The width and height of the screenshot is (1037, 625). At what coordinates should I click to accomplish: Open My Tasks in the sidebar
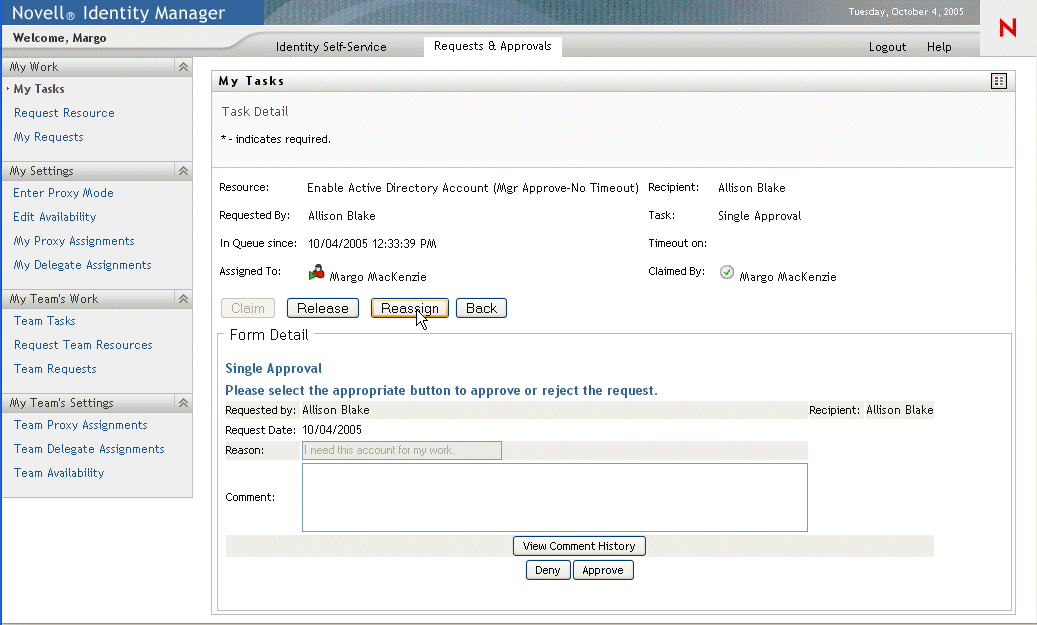[39, 89]
